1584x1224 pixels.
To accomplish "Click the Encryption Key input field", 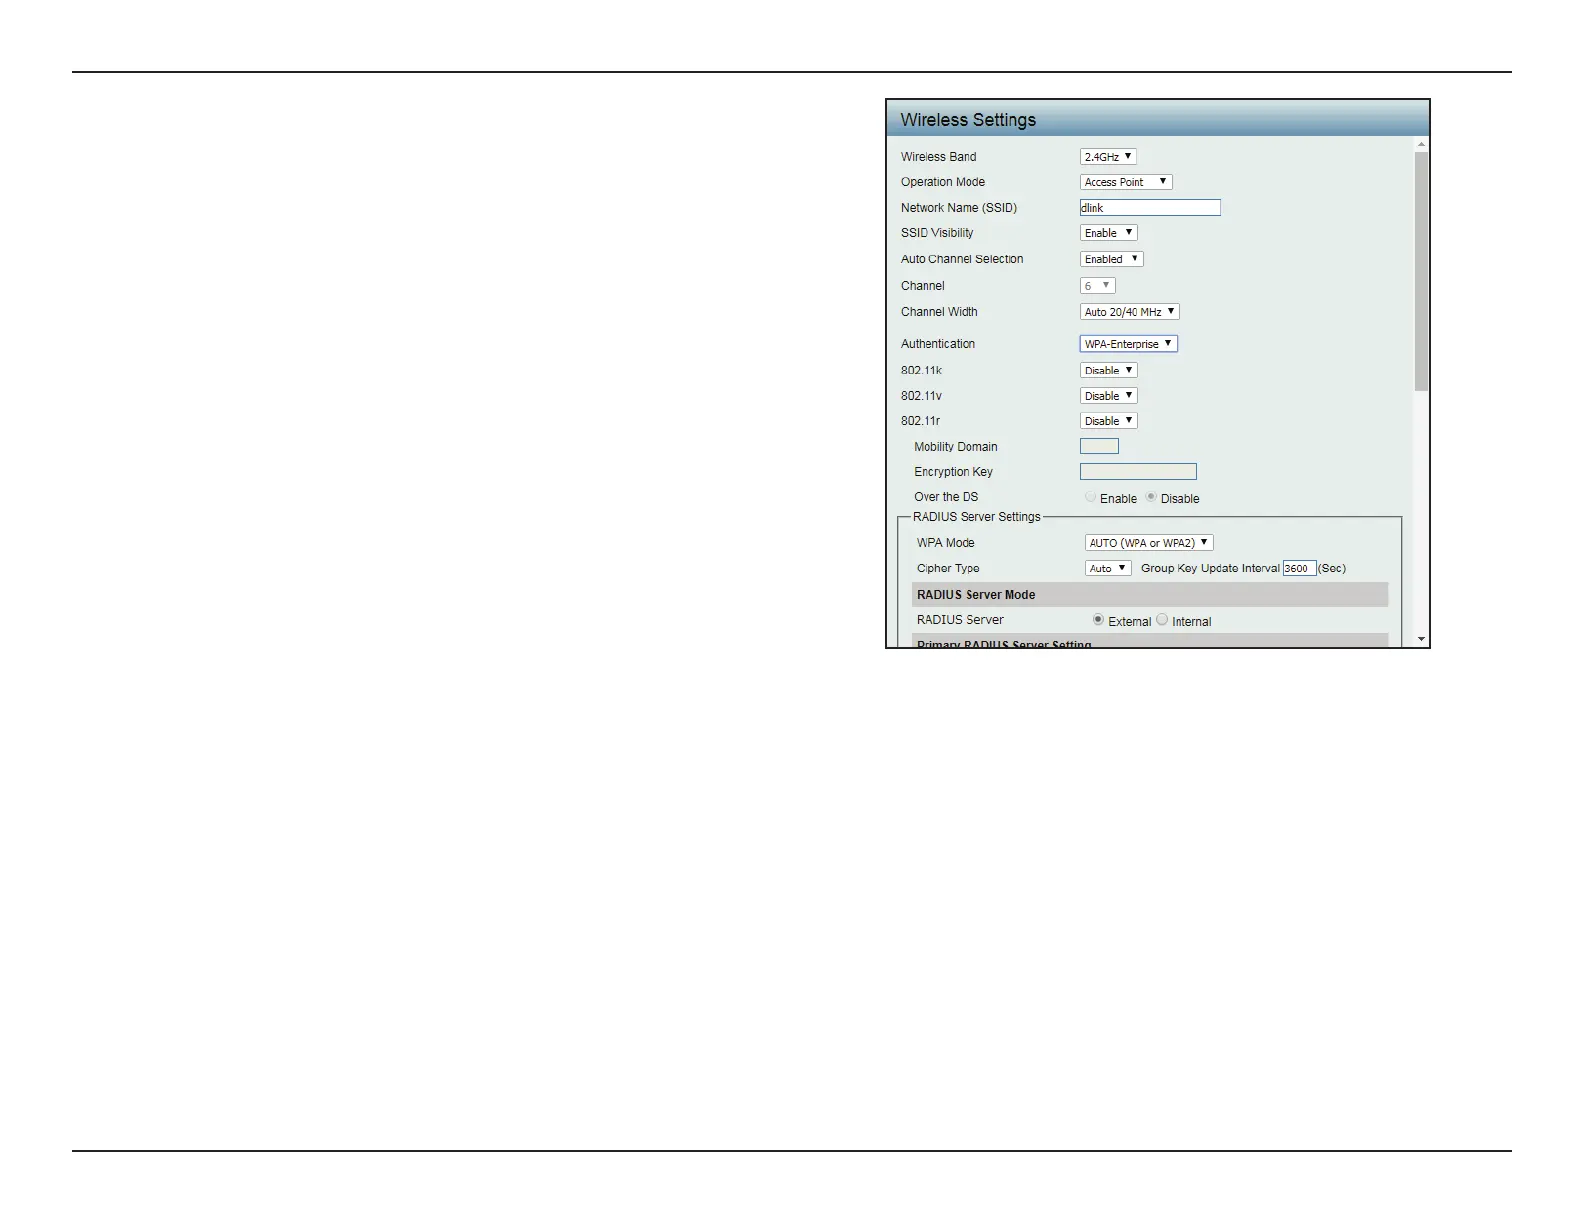I will 1138,471.
